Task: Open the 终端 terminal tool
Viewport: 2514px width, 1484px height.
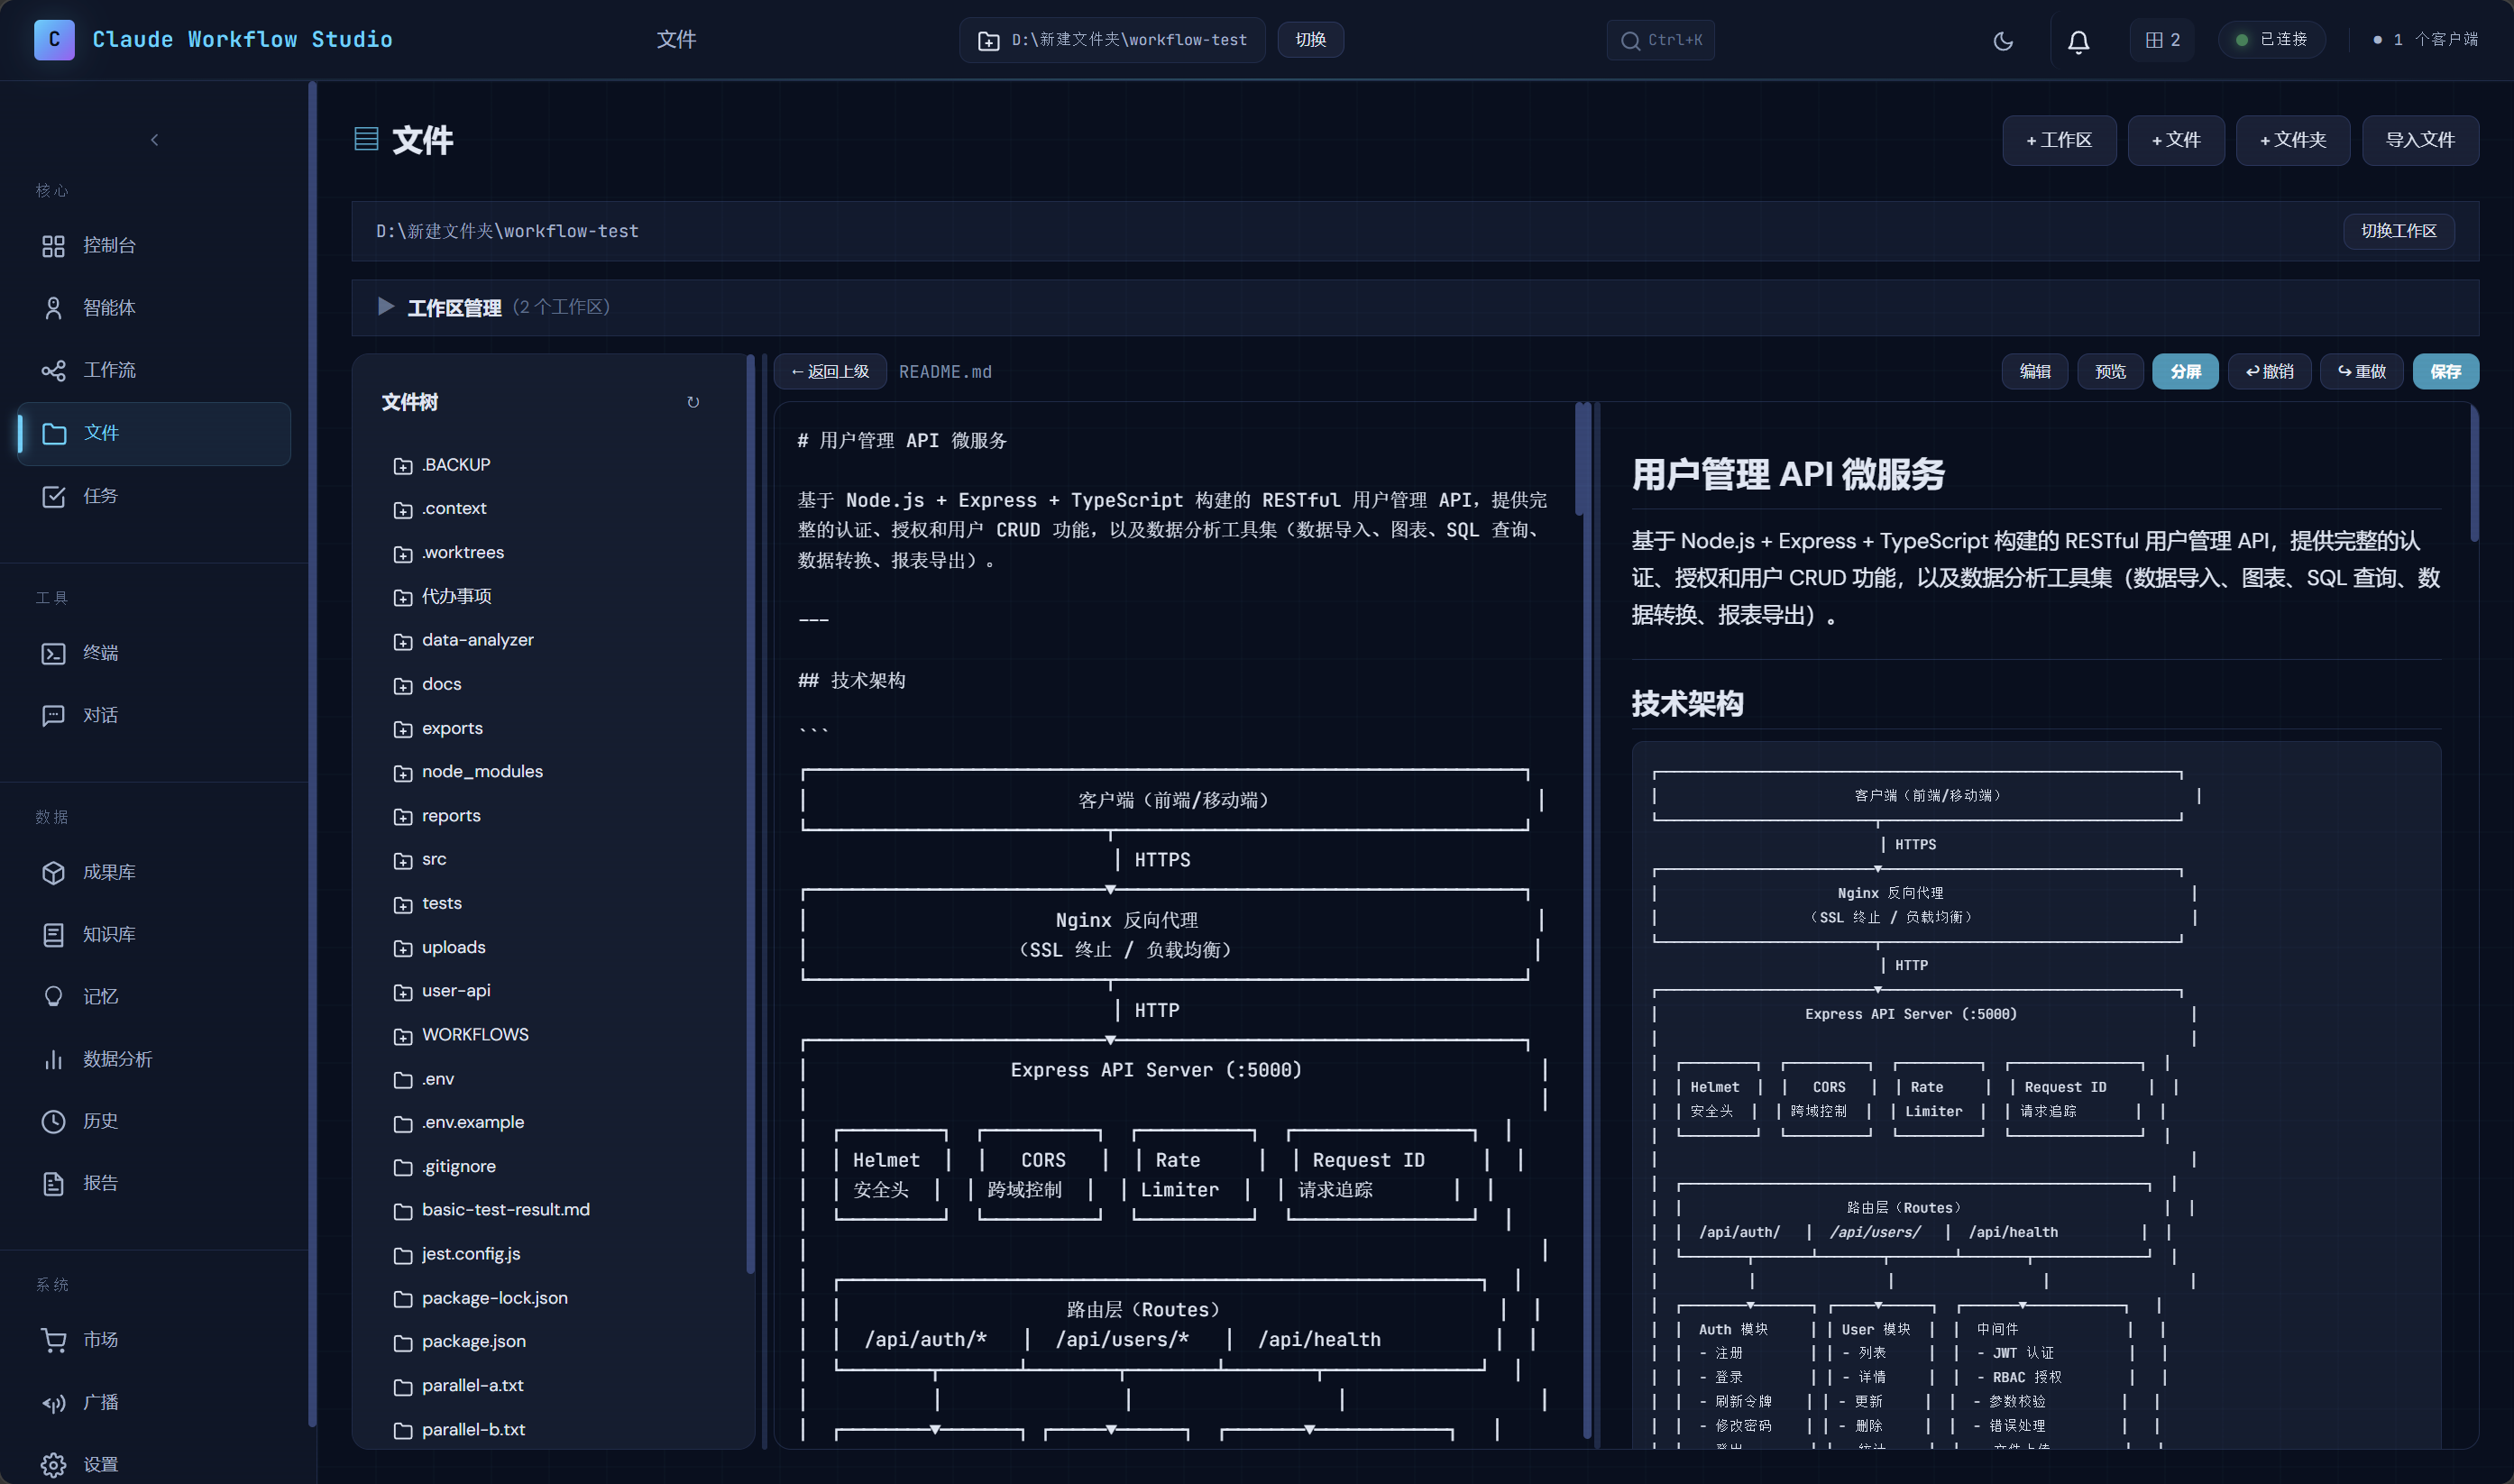Action: click(154, 653)
